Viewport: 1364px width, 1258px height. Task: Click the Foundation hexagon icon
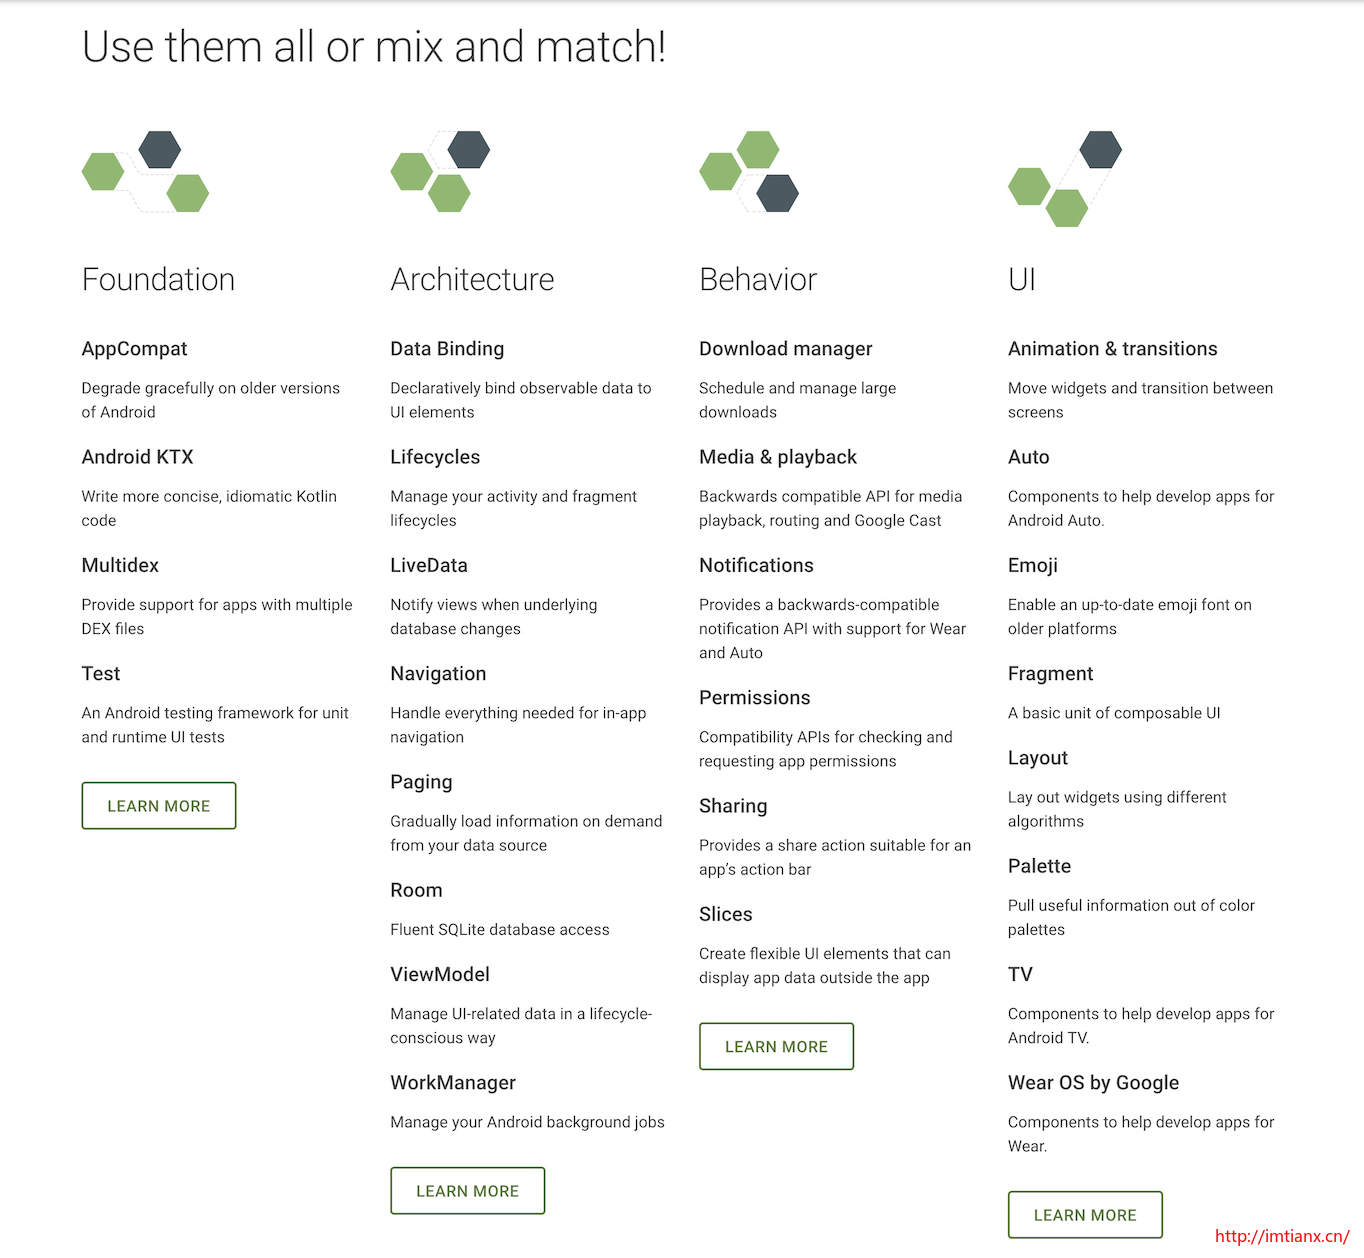pyautogui.click(x=145, y=171)
